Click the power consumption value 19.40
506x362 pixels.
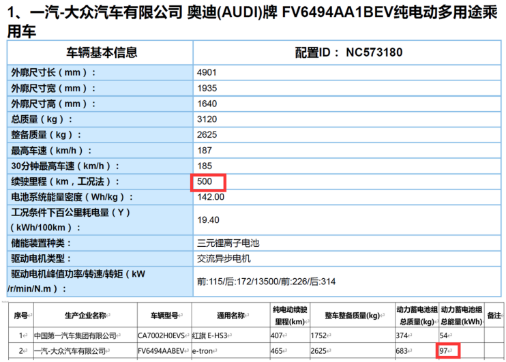208,220
